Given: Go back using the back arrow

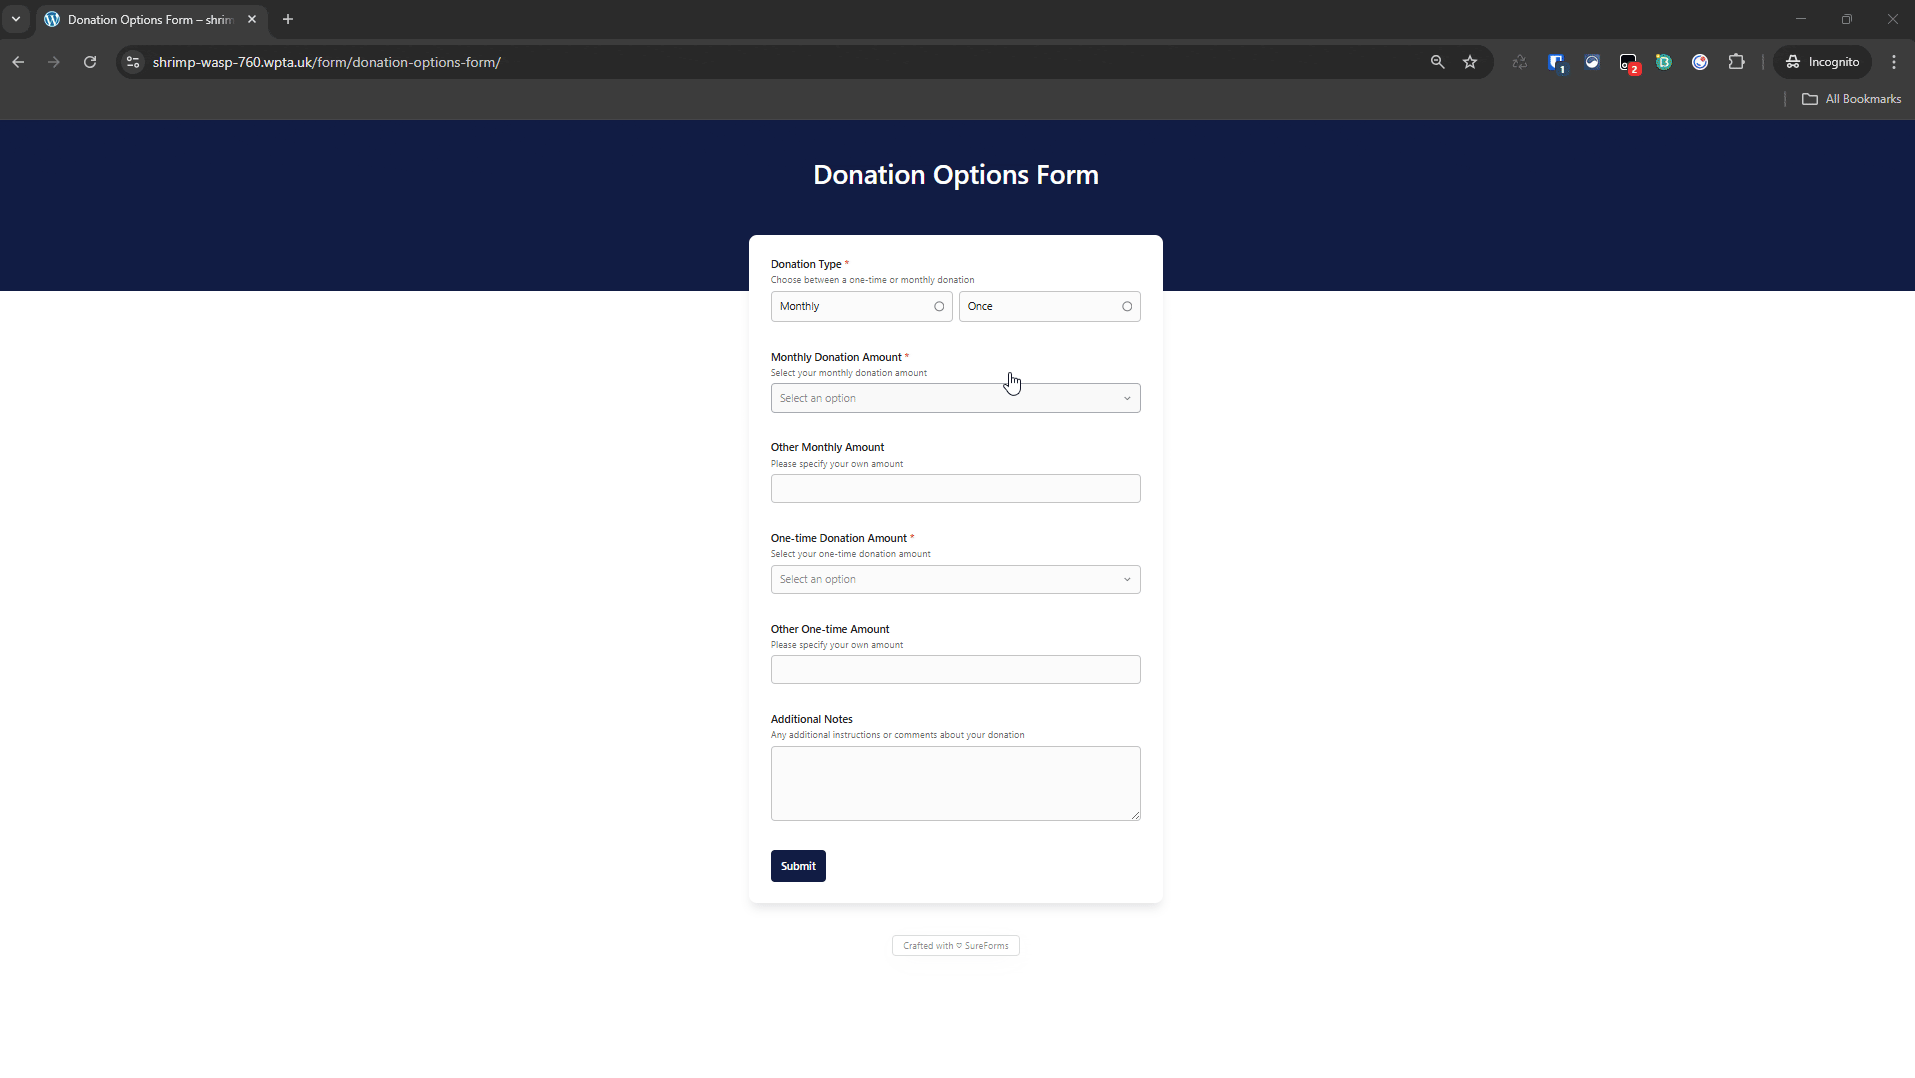Looking at the screenshot, I should coord(18,62).
